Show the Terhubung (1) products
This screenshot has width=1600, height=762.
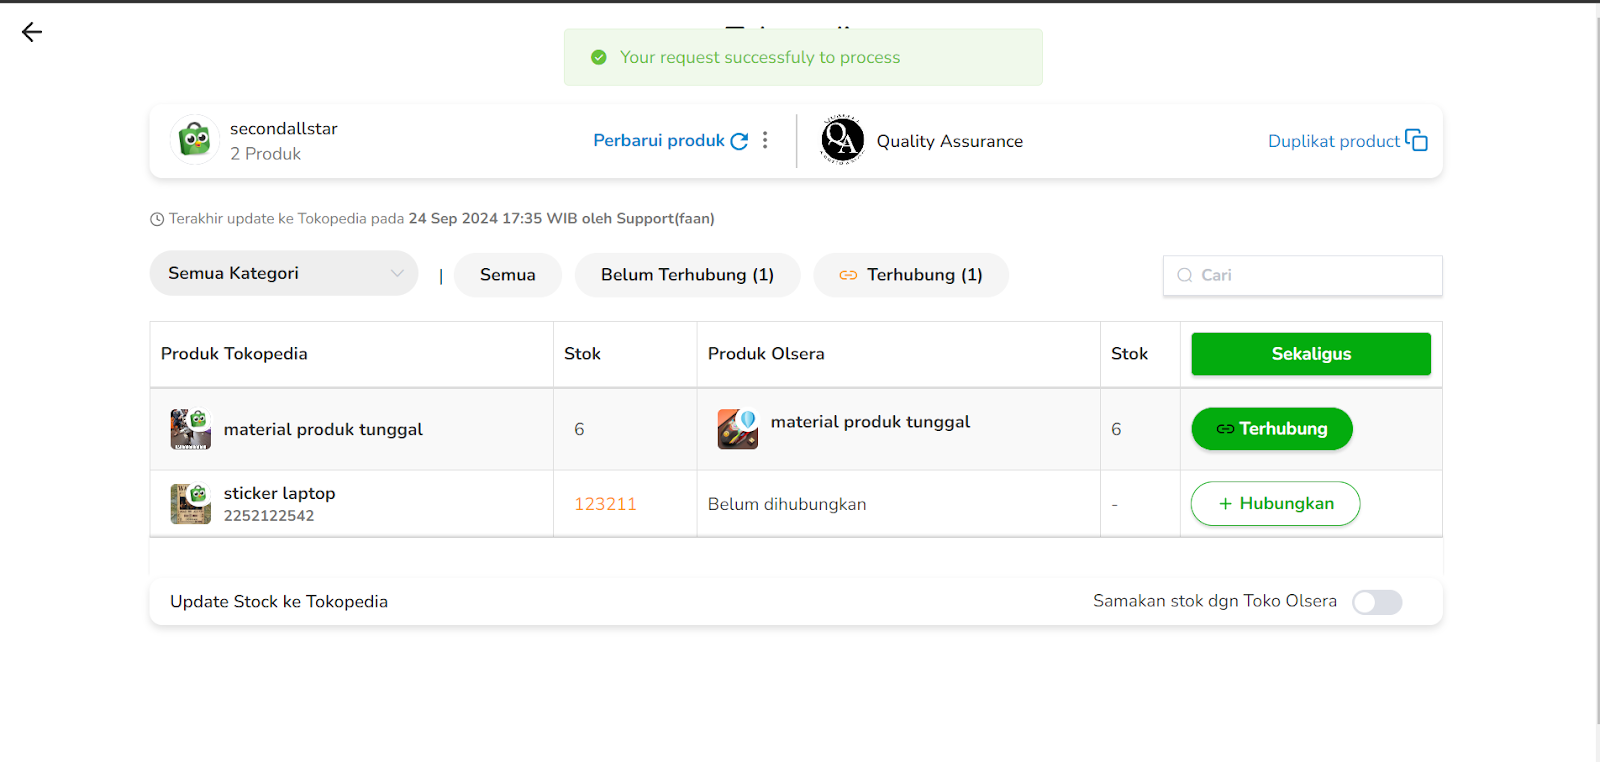(911, 275)
